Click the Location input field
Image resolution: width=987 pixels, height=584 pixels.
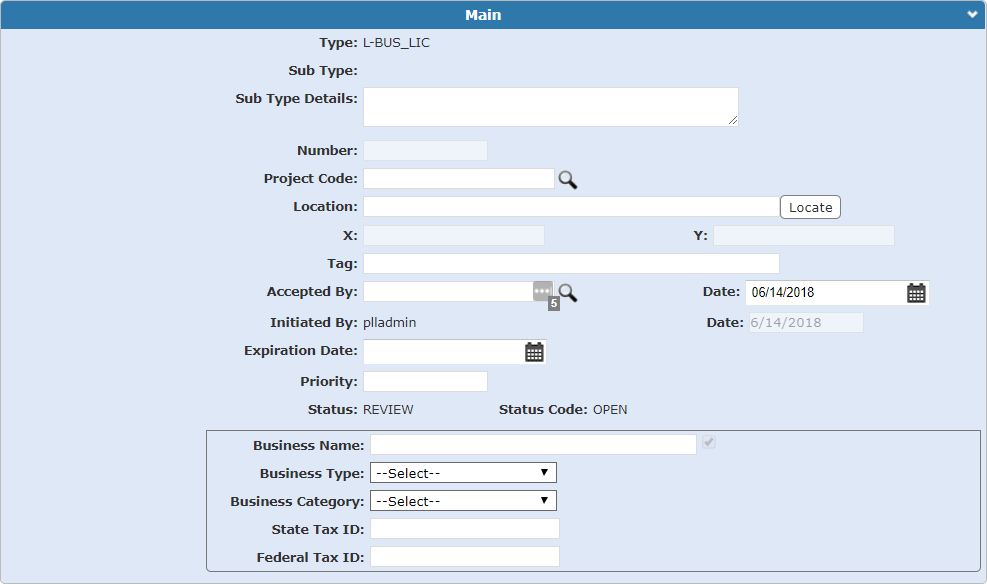(x=570, y=206)
